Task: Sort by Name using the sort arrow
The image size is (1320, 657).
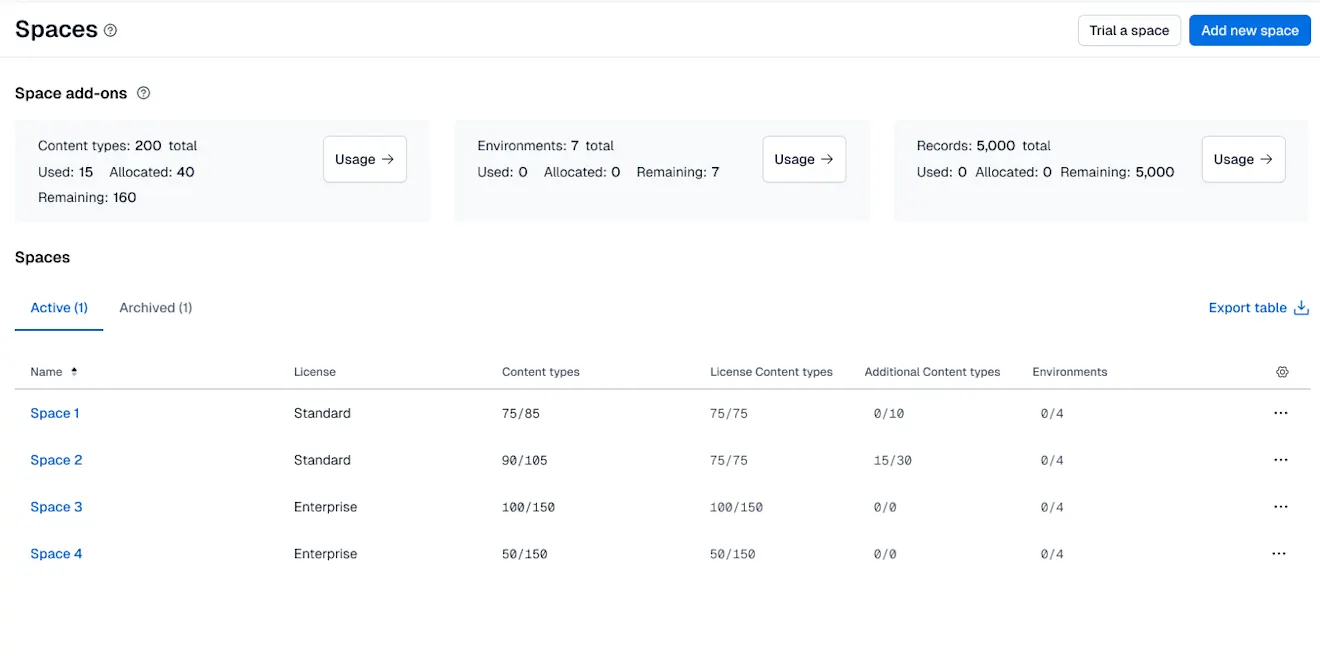Action: [x=74, y=372]
